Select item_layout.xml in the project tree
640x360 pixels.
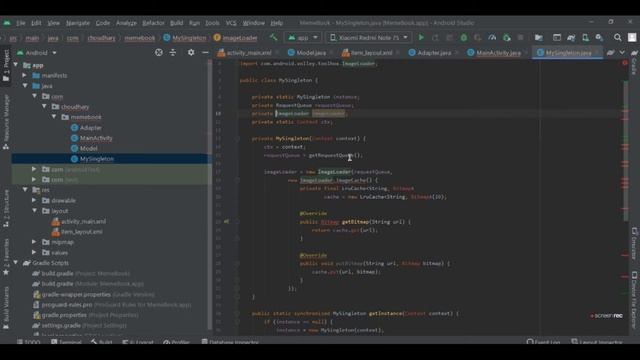click(82, 232)
